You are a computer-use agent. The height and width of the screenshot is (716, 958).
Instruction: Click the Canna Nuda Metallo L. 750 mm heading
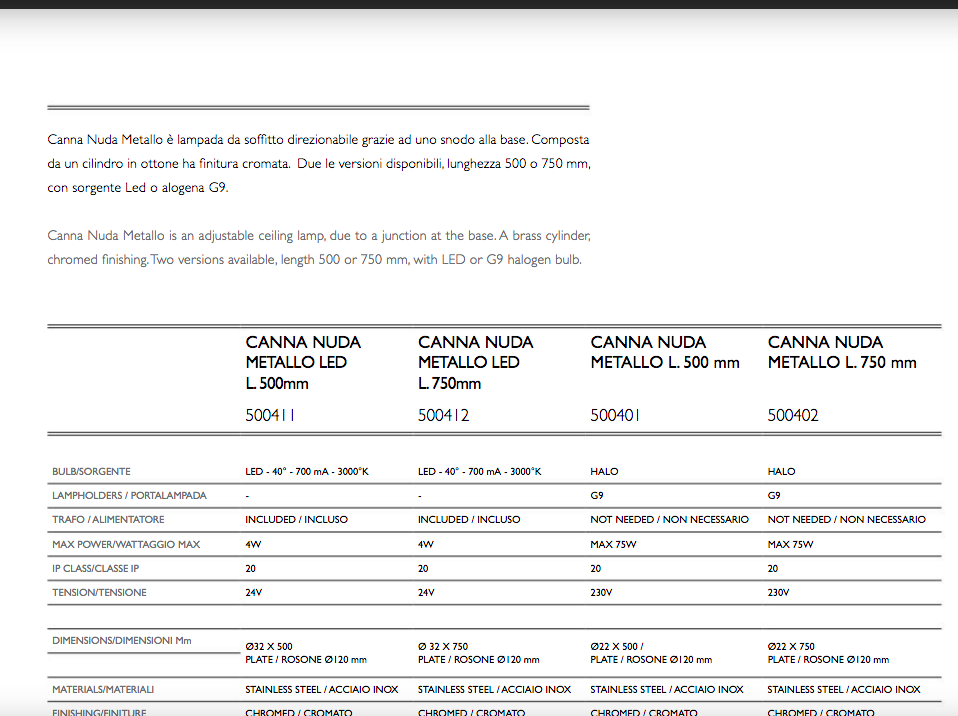click(x=842, y=352)
